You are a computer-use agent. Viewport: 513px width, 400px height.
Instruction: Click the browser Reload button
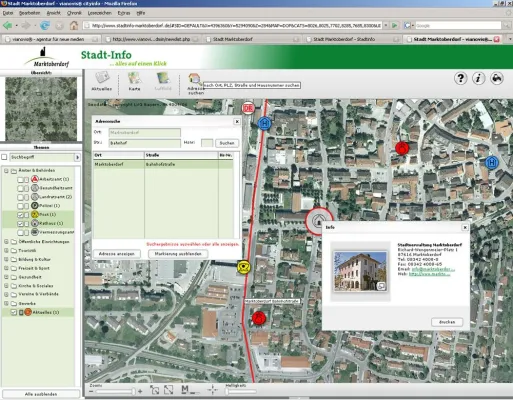(x=45, y=25)
